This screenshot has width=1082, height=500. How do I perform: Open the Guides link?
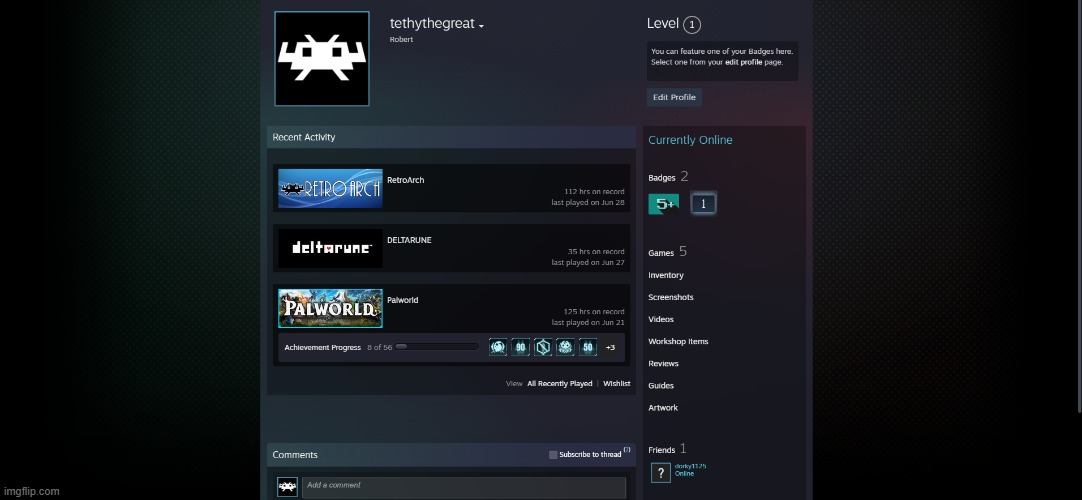coord(661,386)
